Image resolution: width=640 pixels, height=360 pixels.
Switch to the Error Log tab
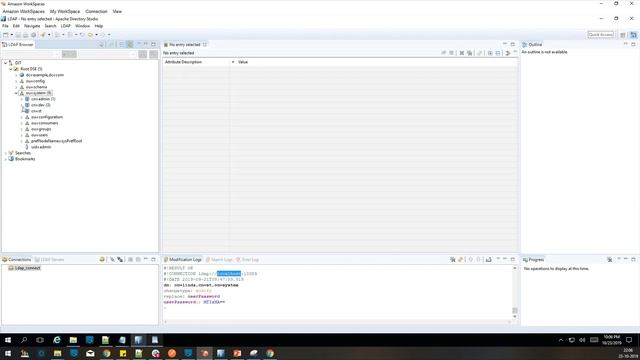point(247,260)
